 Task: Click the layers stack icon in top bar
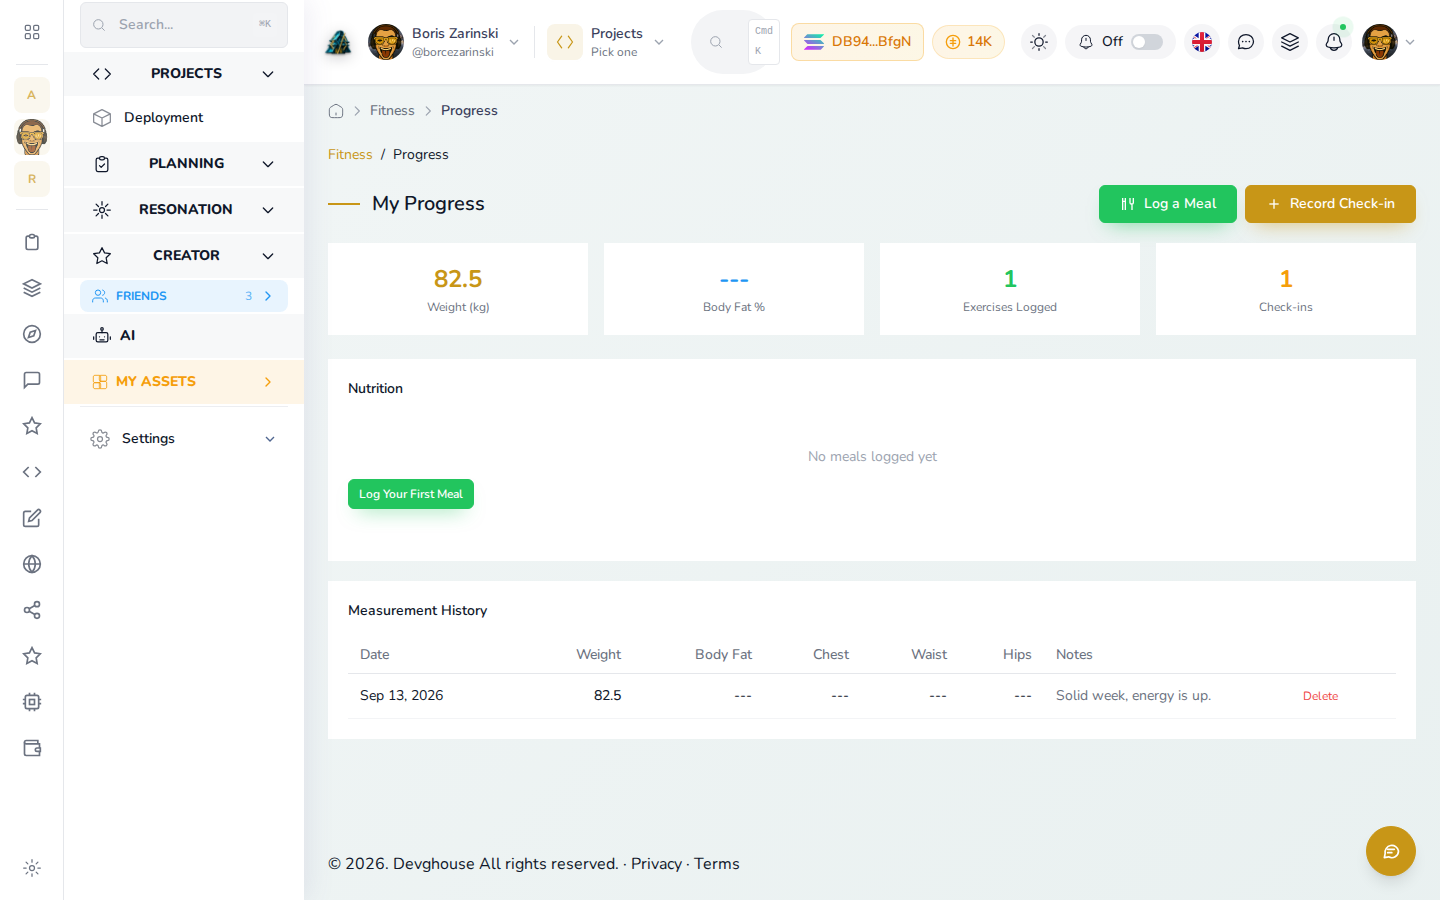pyautogui.click(x=1290, y=42)
